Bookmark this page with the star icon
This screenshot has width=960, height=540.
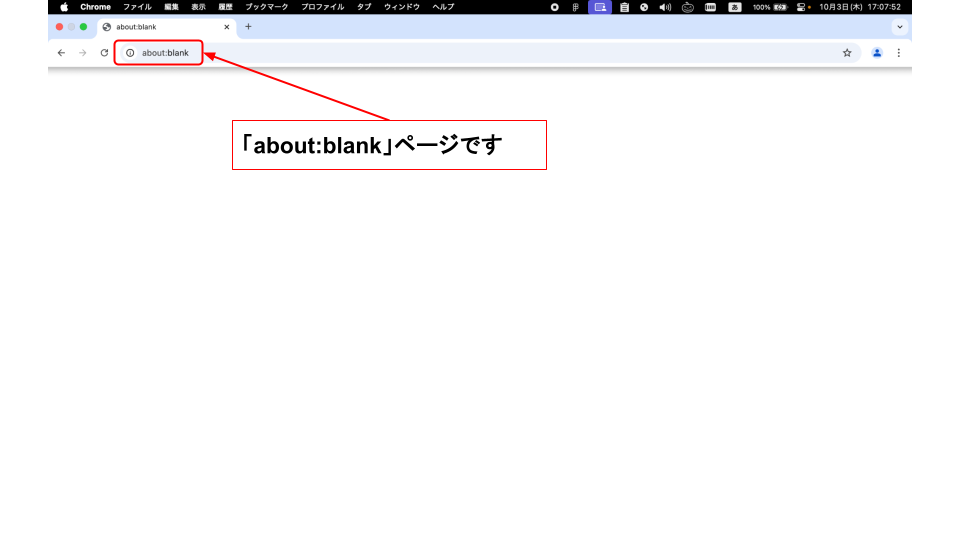[847, 53]
